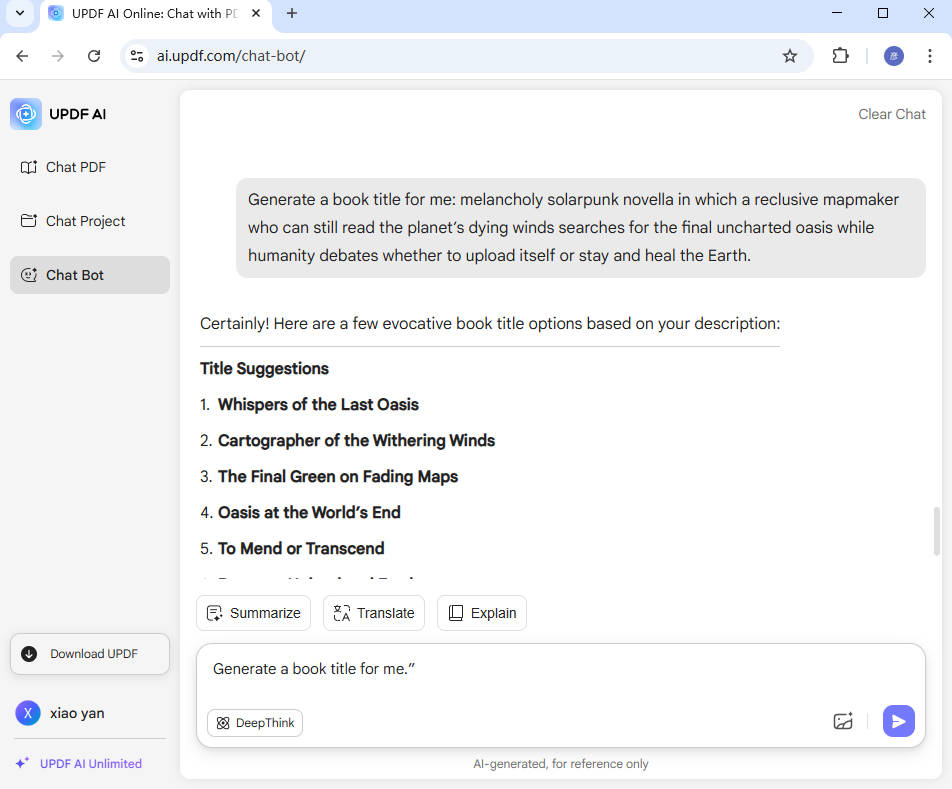This screenshot has height=789, width=952.
Task: Select the Chat Bot sidebar item
Action: [90, 275]
